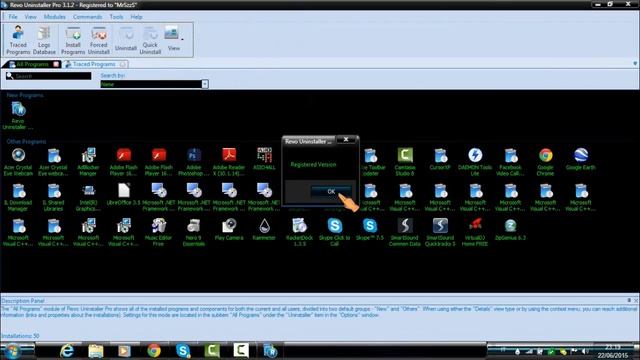The width and height of the screenshot is (640, 360).
Task: Select Adobe Reader X in the list
Action: coord(229,162)
